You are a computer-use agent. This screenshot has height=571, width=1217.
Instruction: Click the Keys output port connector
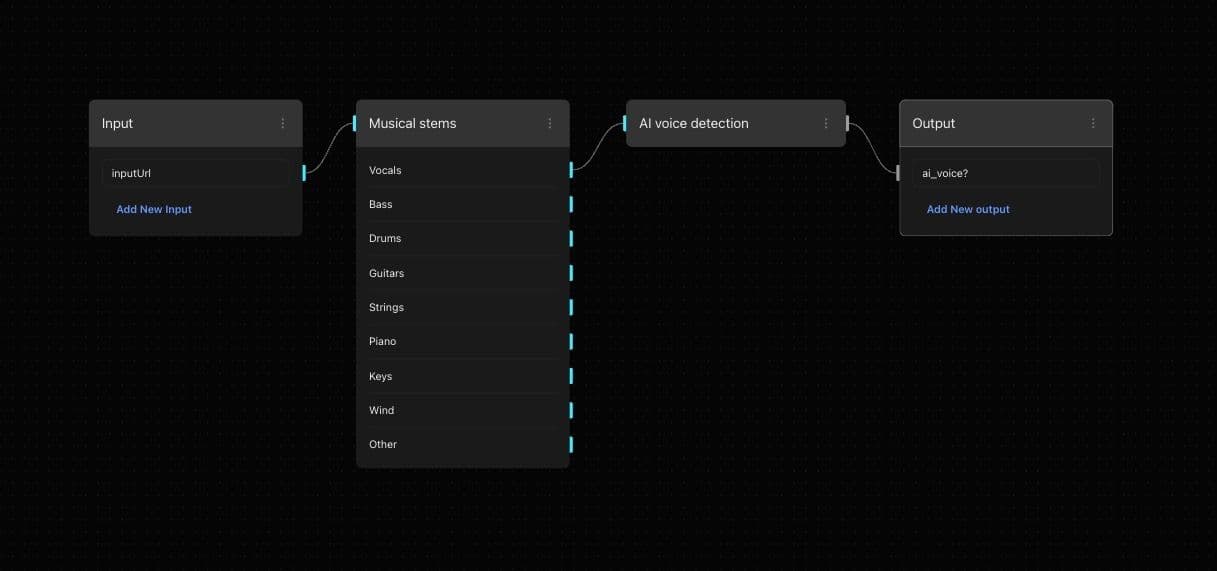tap(571, 376)
